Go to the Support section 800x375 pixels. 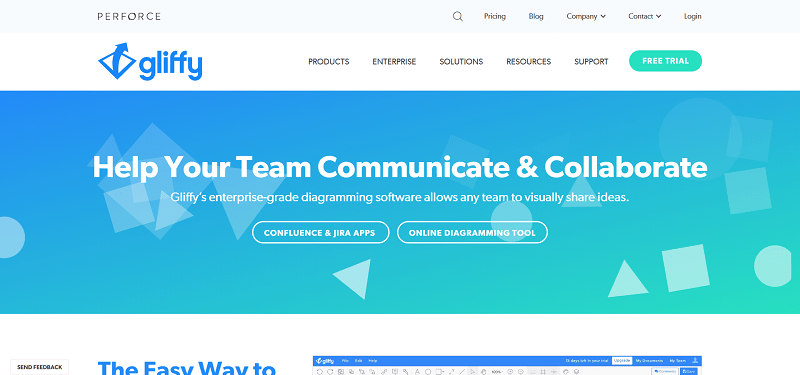(x=591, y=62)
